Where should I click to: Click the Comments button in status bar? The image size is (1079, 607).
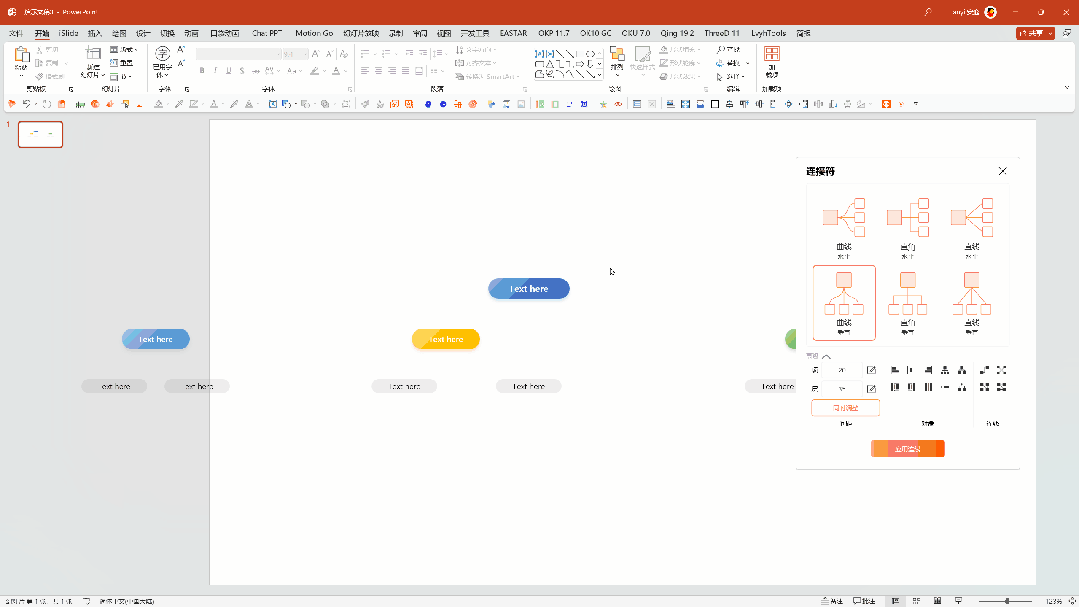[864, 601]
